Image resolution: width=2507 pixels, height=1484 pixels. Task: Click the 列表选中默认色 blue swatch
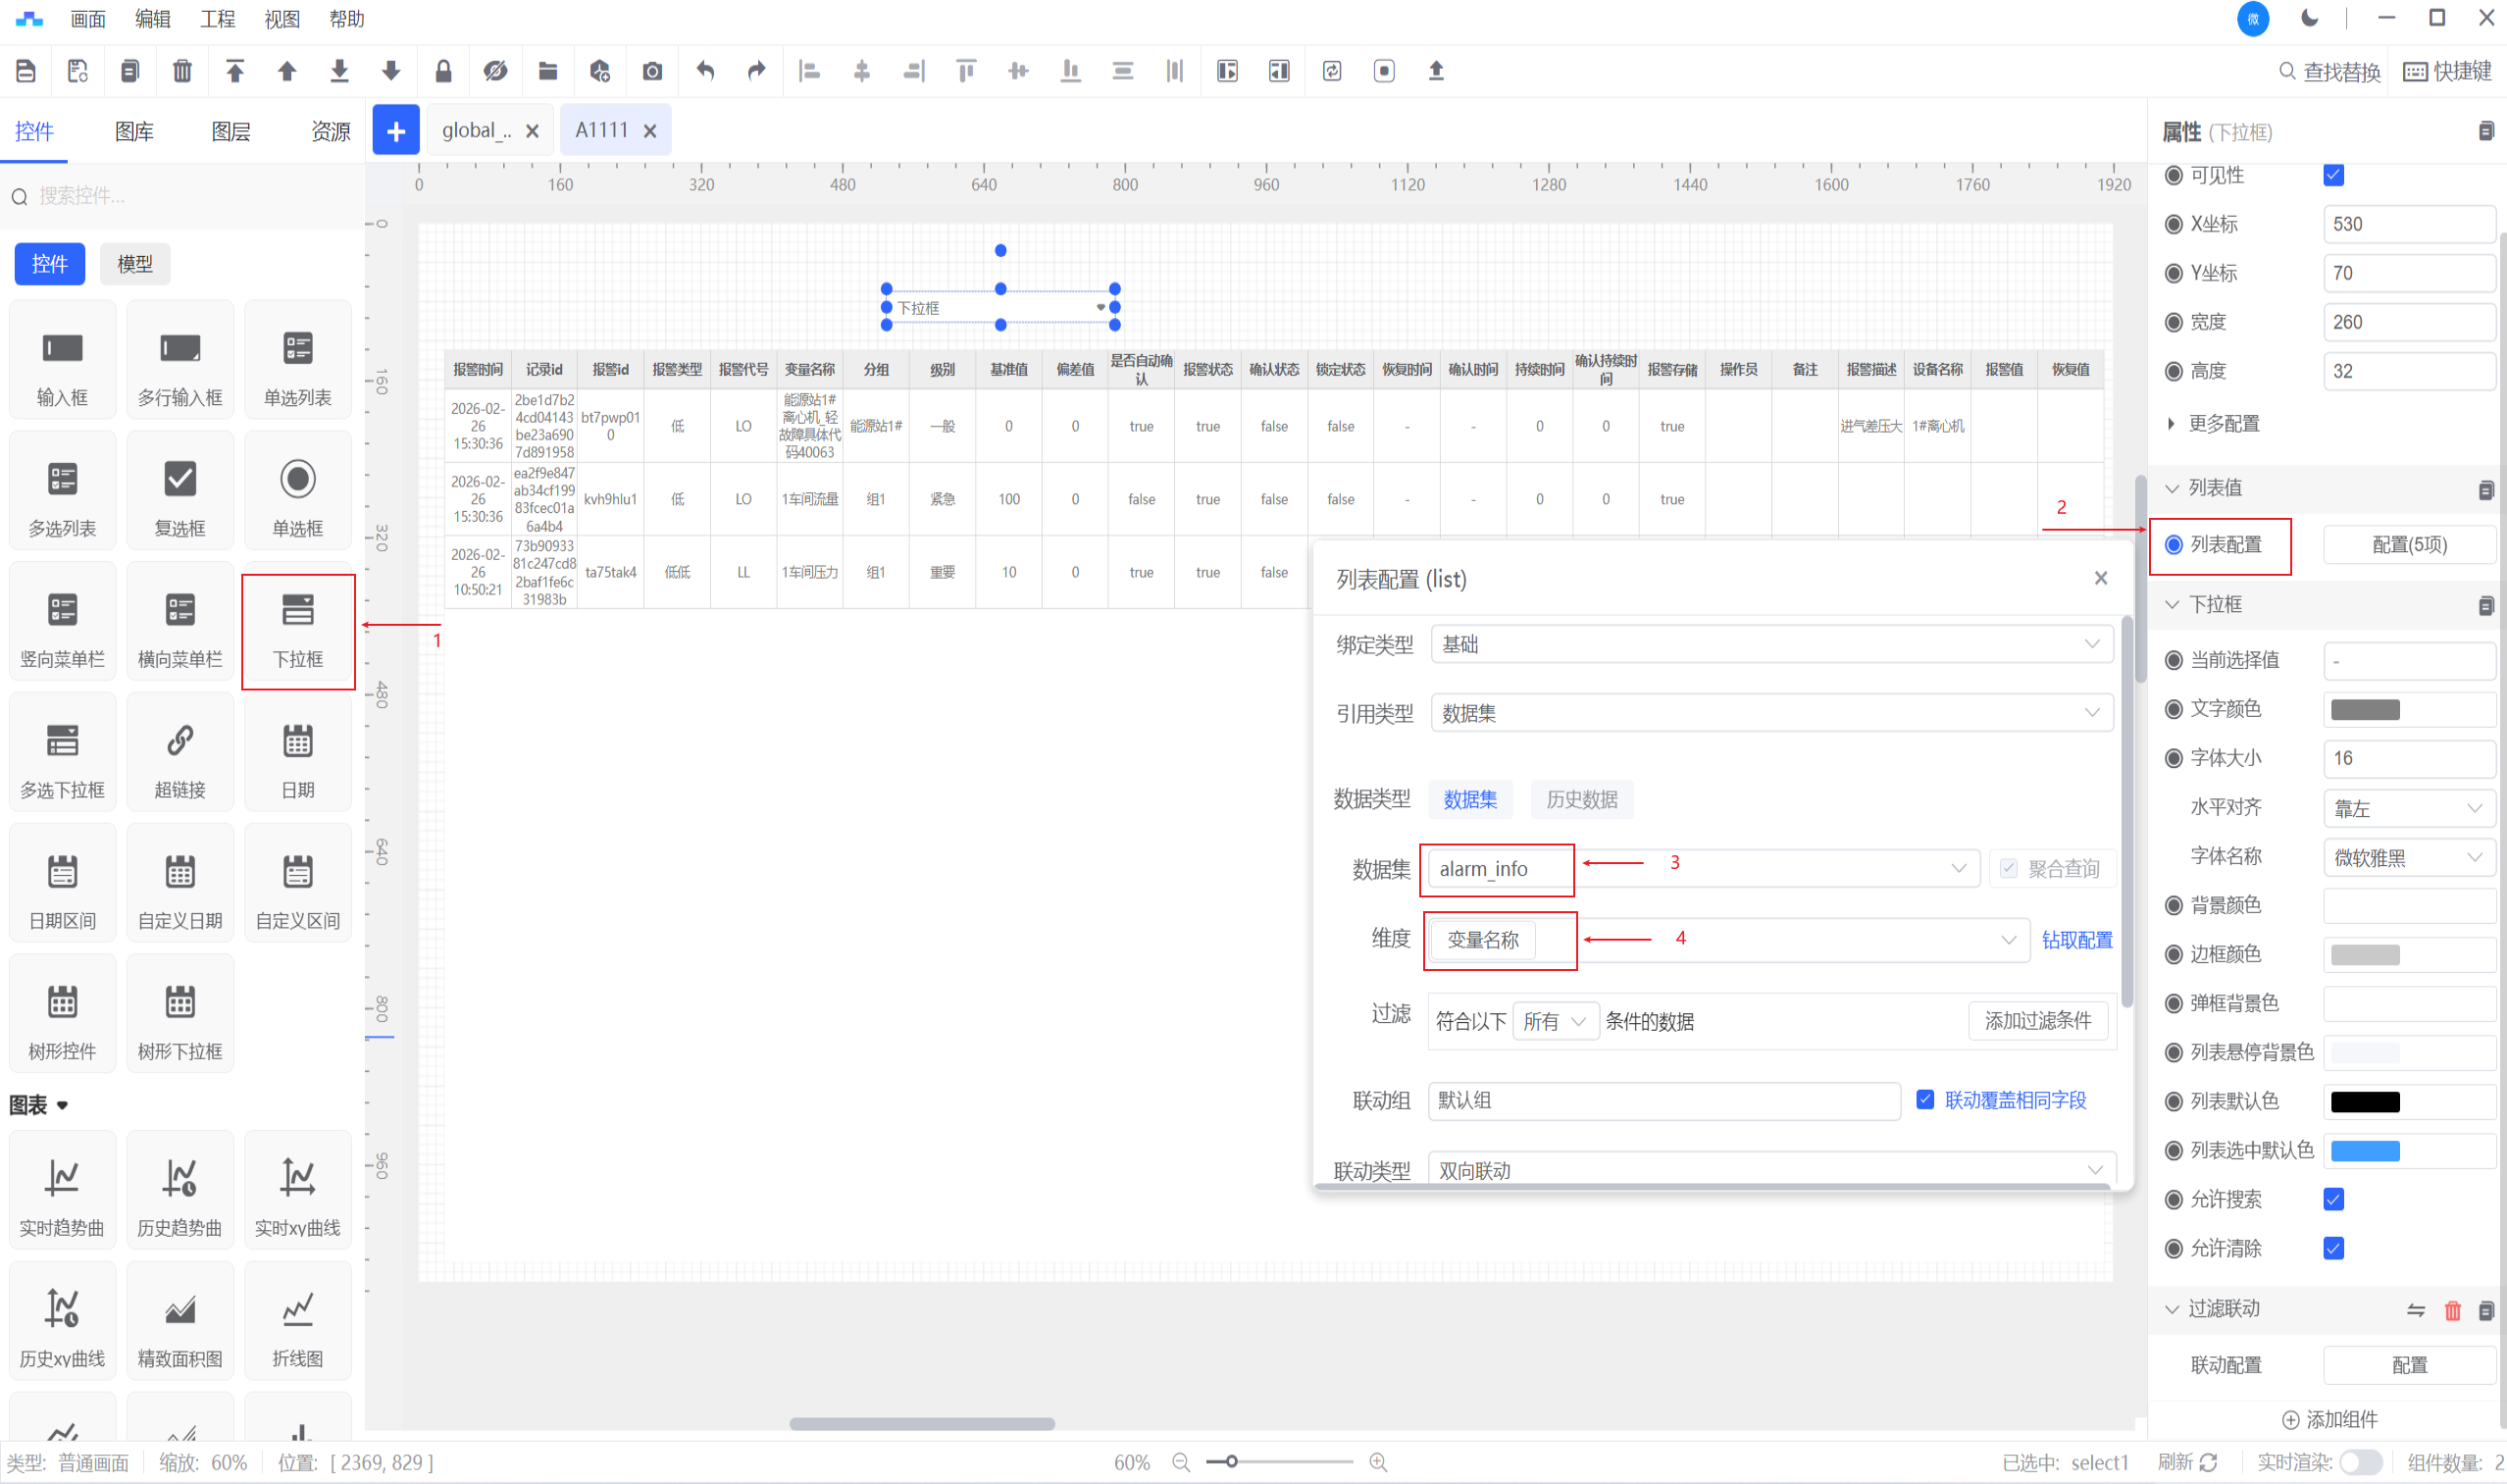coord(2364,1150)
